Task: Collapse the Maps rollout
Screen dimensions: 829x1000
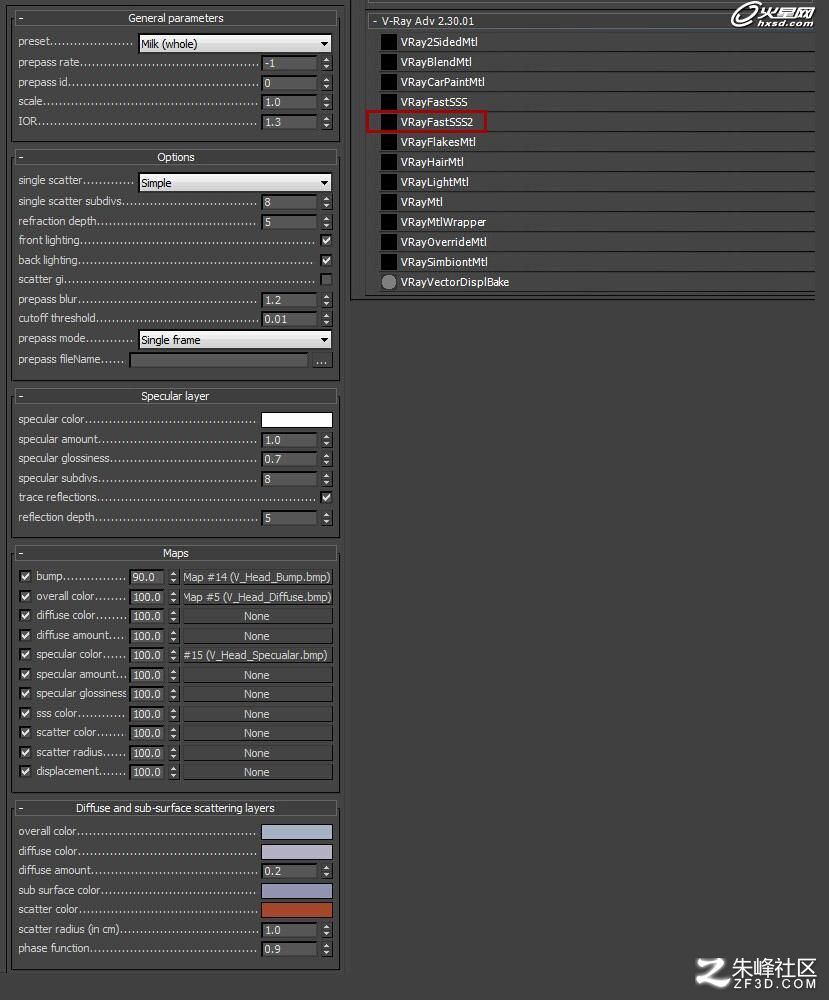Action: tap(175, 553)
